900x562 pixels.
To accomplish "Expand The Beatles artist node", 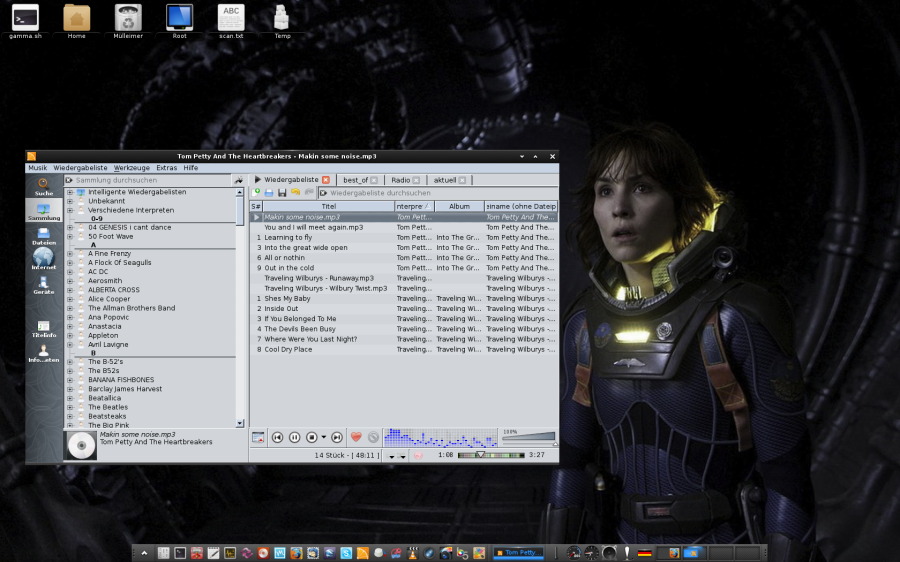I will coord(70,407).
